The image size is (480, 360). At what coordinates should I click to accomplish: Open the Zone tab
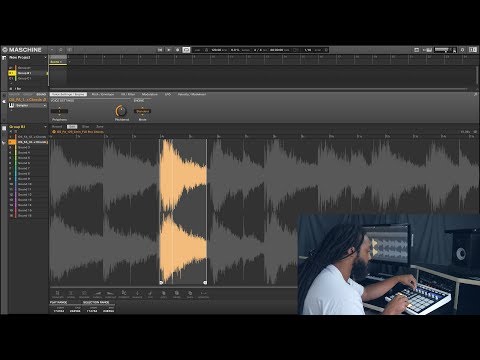(100, 127)
